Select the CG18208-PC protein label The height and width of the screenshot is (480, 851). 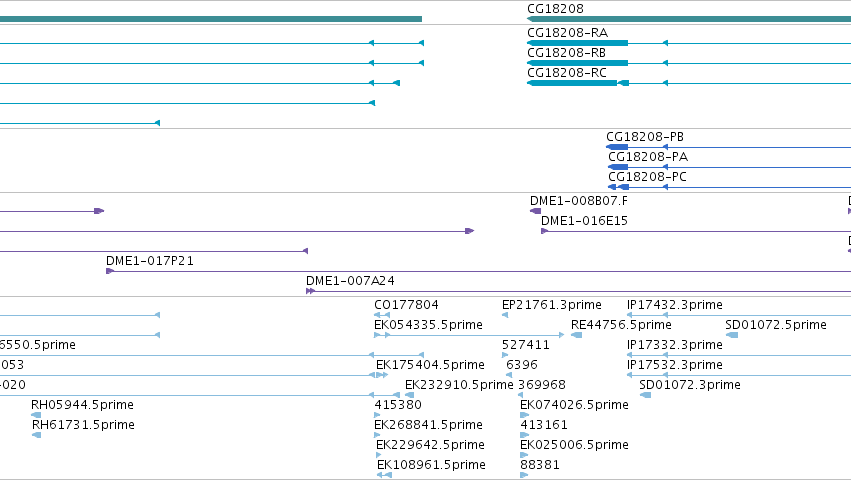pyautogui.click(x=647, y=177)
